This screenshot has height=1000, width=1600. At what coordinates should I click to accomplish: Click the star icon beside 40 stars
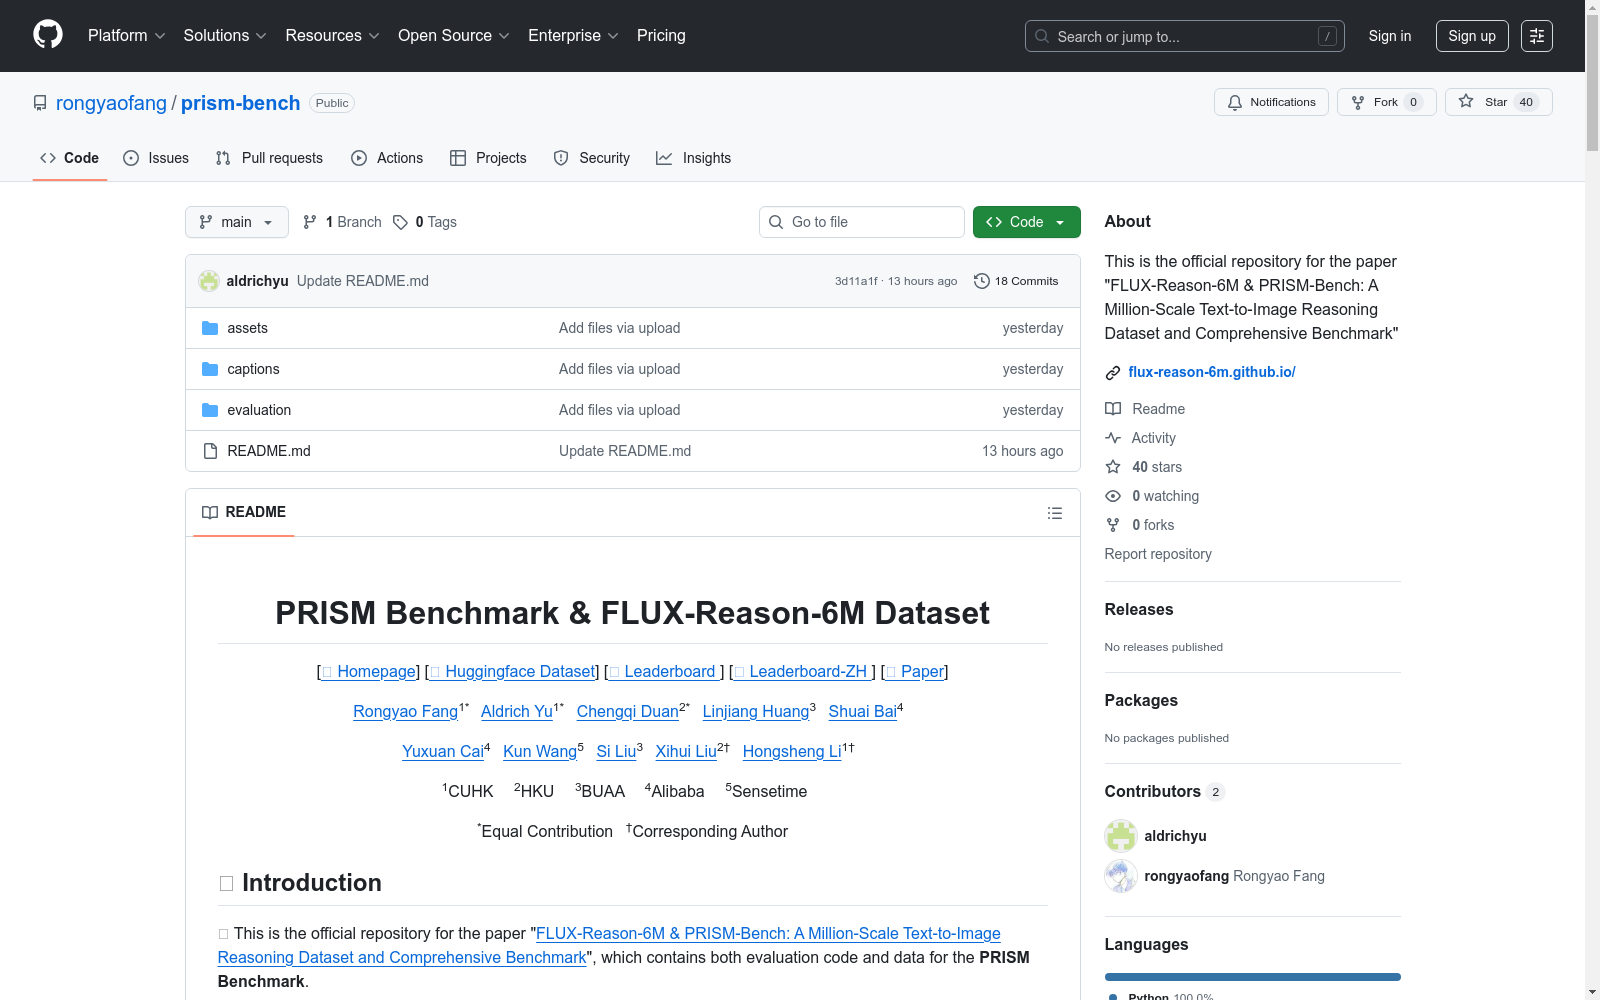click(1113, 467)
